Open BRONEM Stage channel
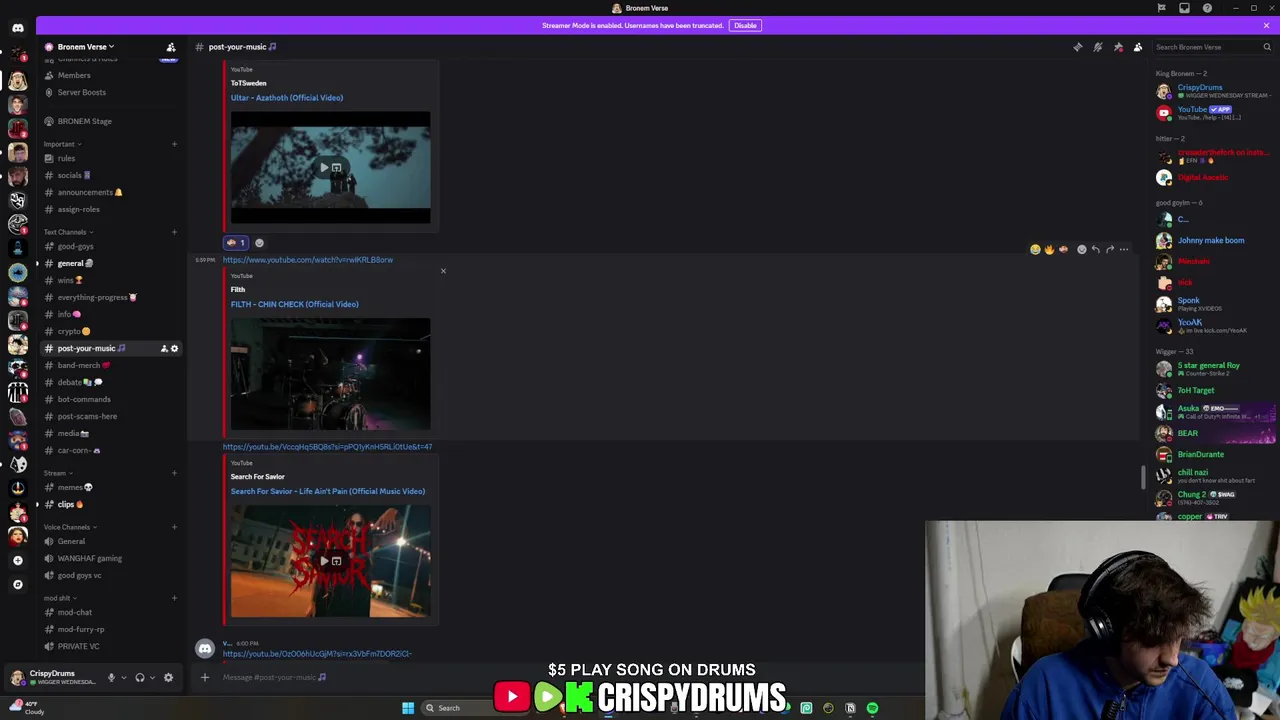This screenshot has width=1280, height=720. pyautogui.click(x=110, y=121)
